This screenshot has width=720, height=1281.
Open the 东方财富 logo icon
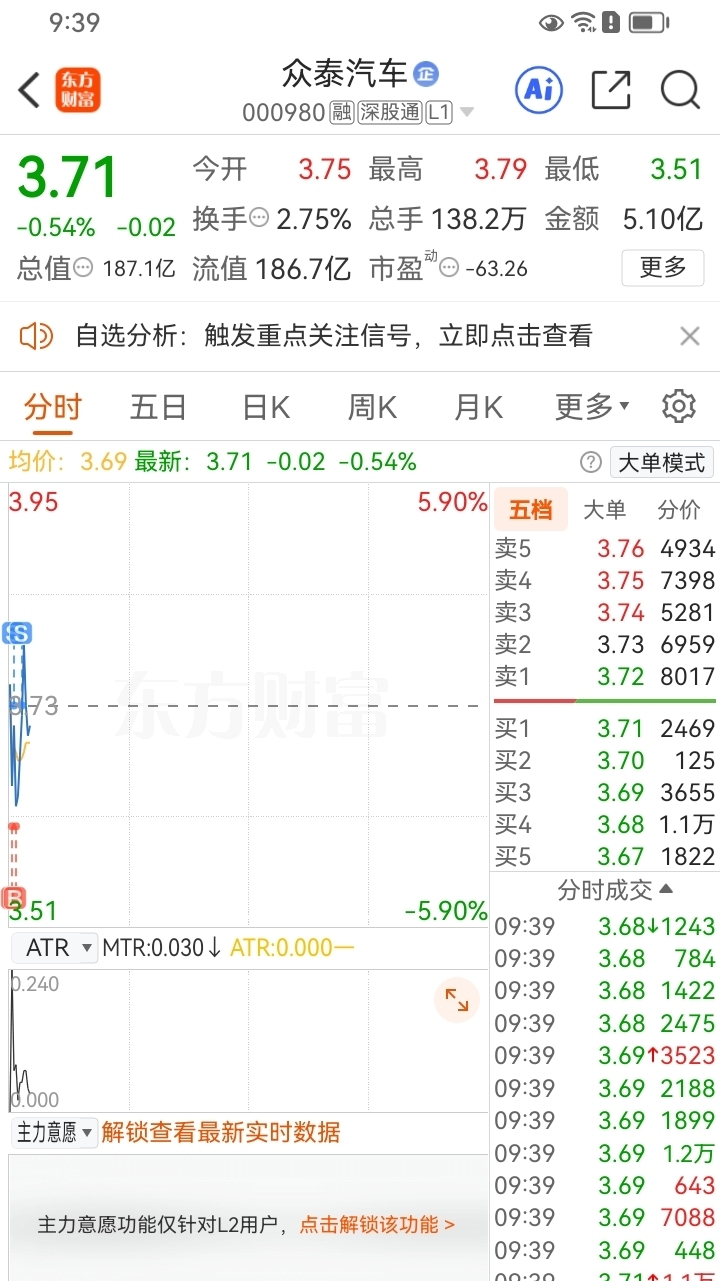click(x=78, y=91)
